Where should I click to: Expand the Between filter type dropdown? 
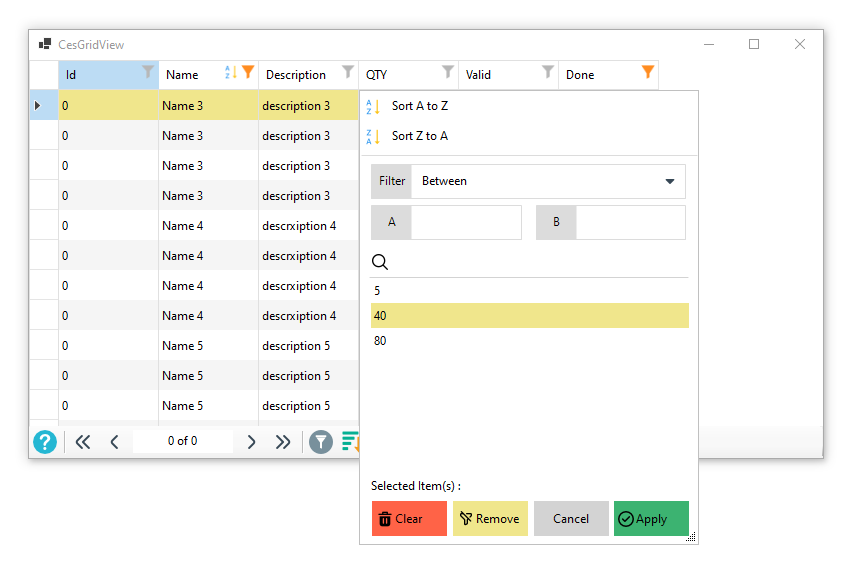669,182
